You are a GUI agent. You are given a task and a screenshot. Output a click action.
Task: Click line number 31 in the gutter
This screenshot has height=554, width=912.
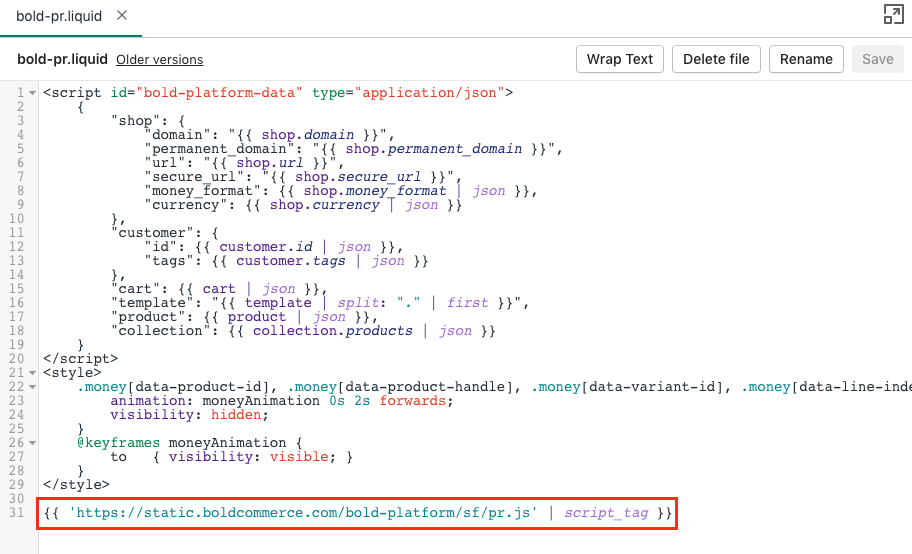(x=16, y=513)
